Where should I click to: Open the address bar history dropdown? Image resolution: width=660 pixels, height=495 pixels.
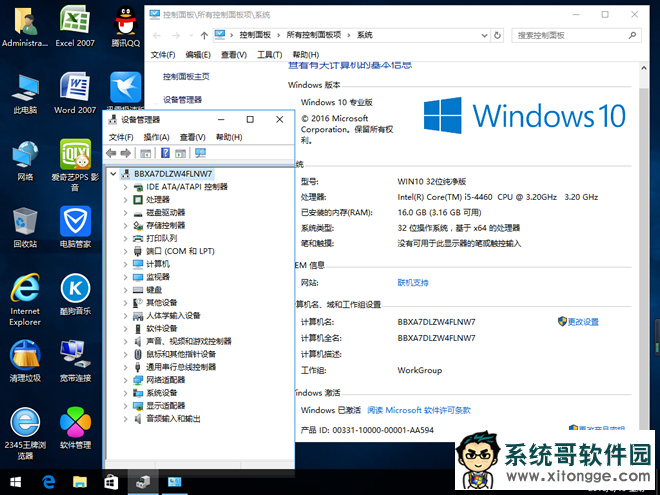pyautogui.click(x=484, y=35)
